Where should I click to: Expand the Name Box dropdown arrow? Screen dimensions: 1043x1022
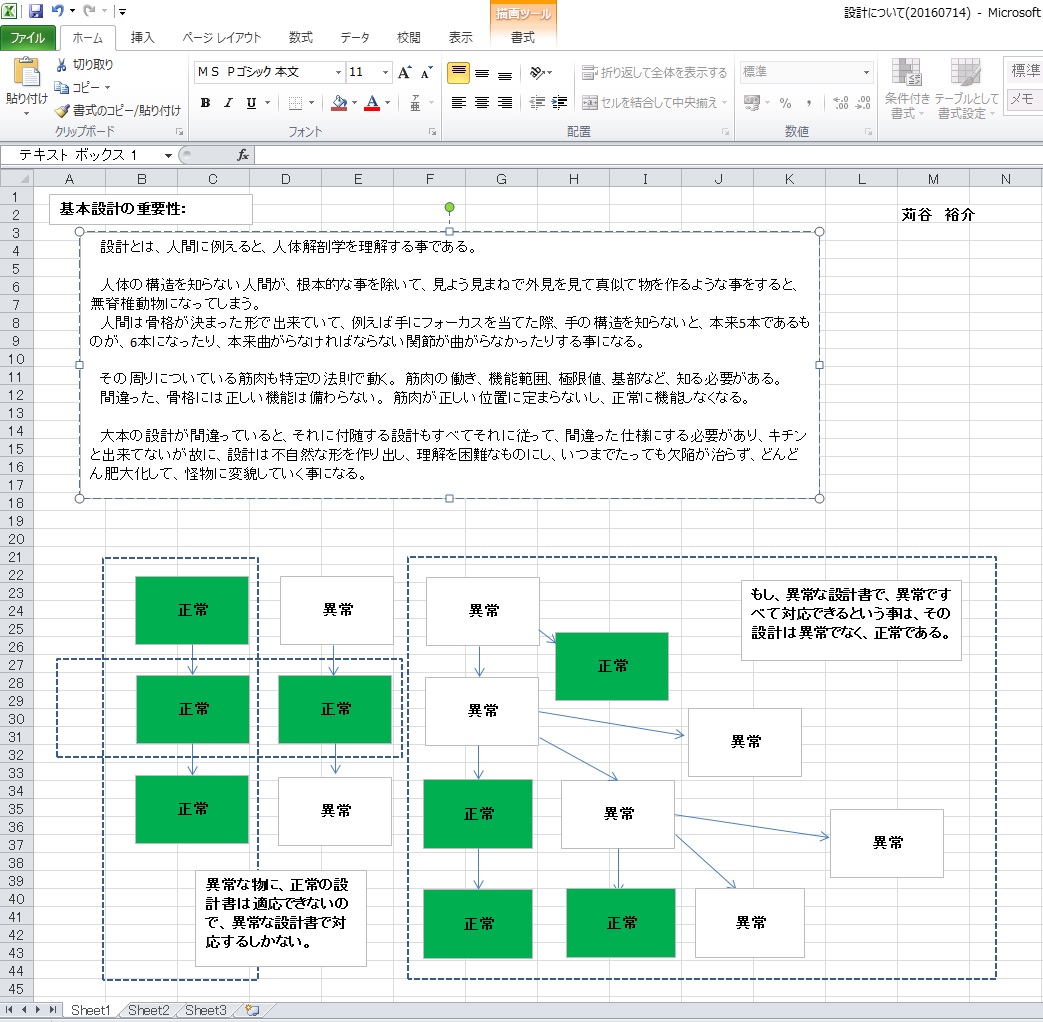pos(166,155)
